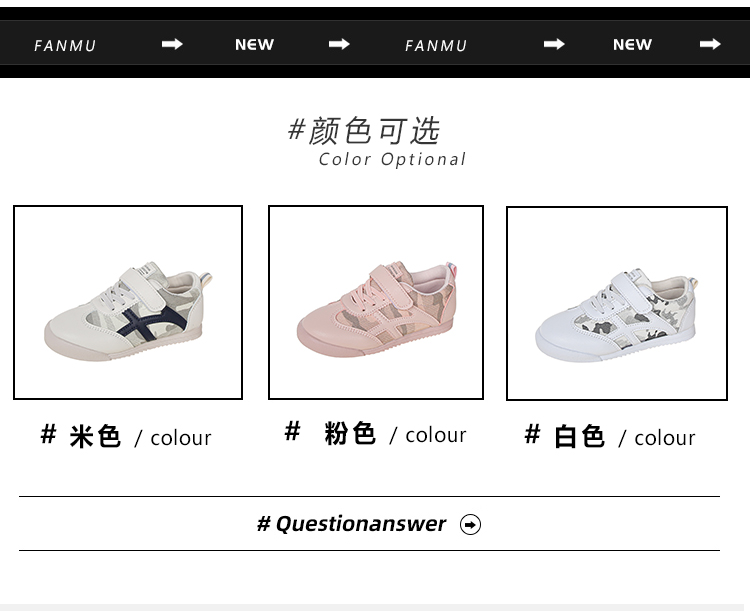The width and height of the screenshot is (750, 611).
Task: Open the # Questionanswer section
Action: 369,524
